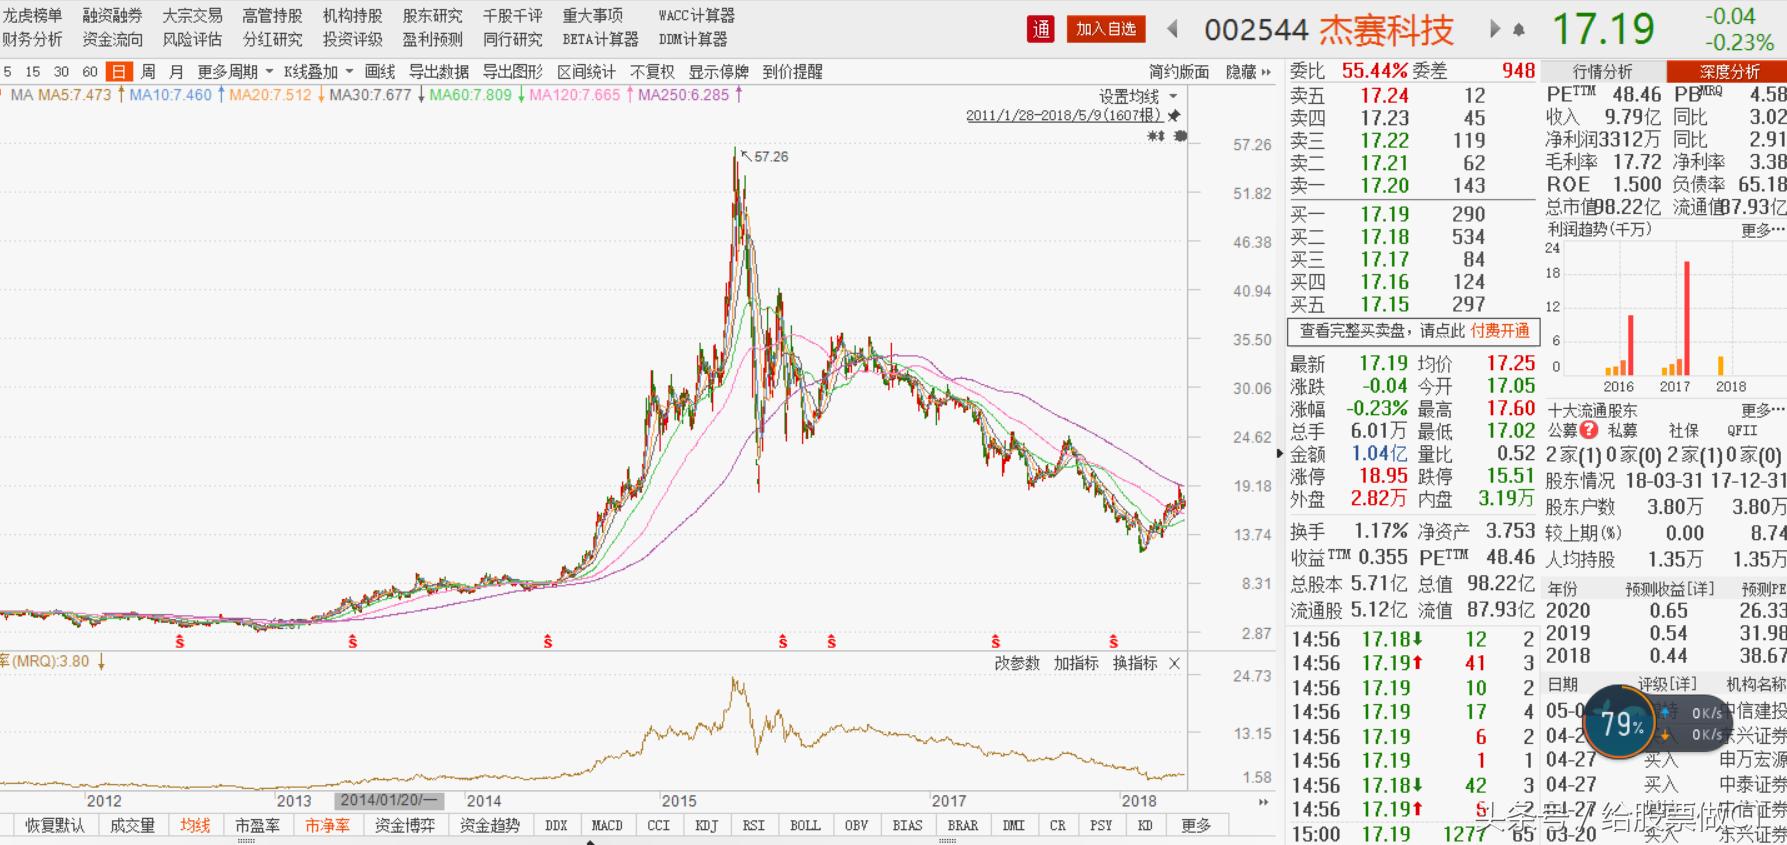Click the floating 79% memory widget

tap(1622, 725)
